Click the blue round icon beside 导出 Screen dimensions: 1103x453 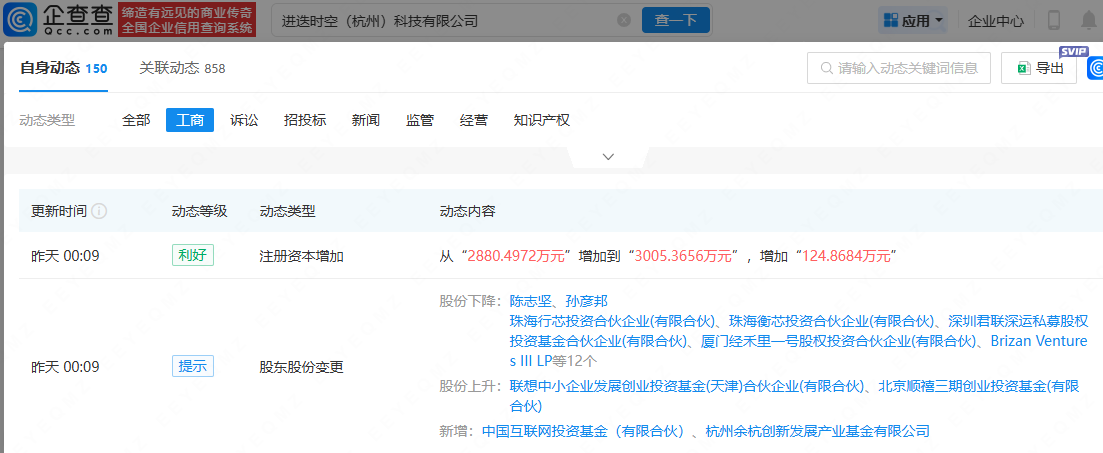1094,69
